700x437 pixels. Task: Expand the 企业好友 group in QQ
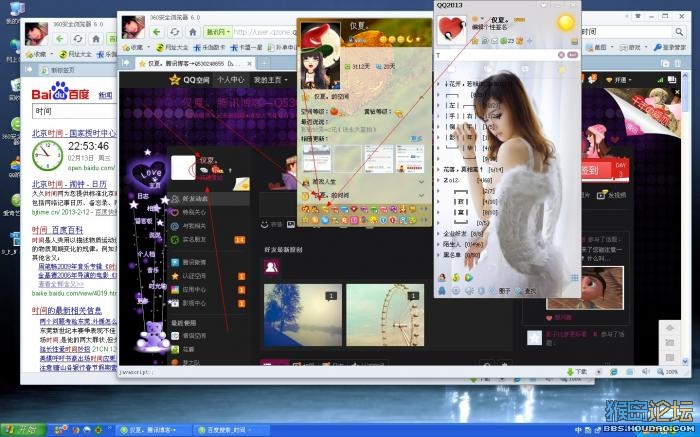coord(460,234)
